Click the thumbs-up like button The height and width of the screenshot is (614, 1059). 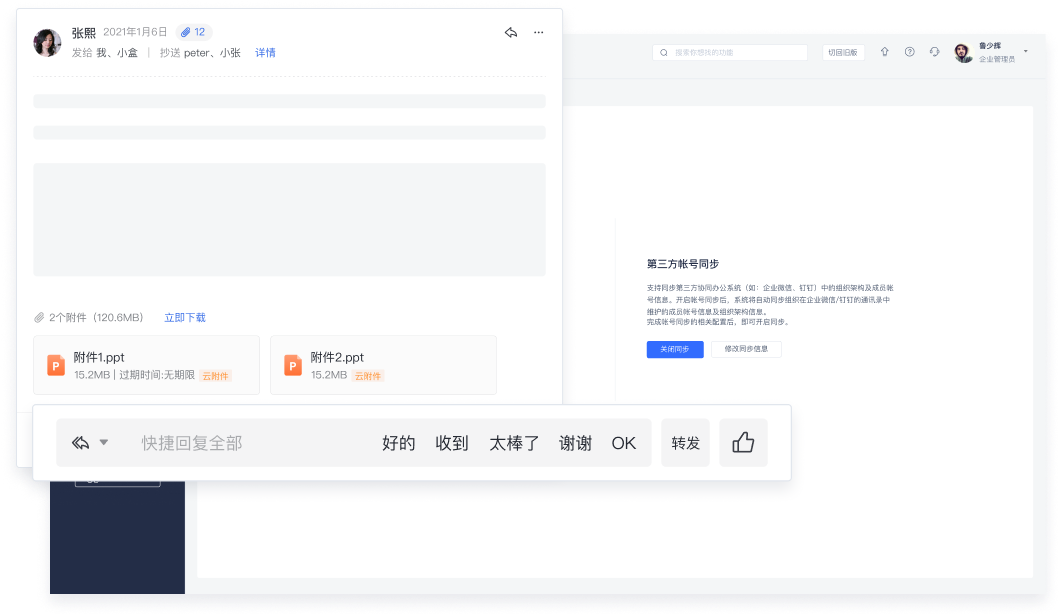pyautogui.click(x=743, y=443)
